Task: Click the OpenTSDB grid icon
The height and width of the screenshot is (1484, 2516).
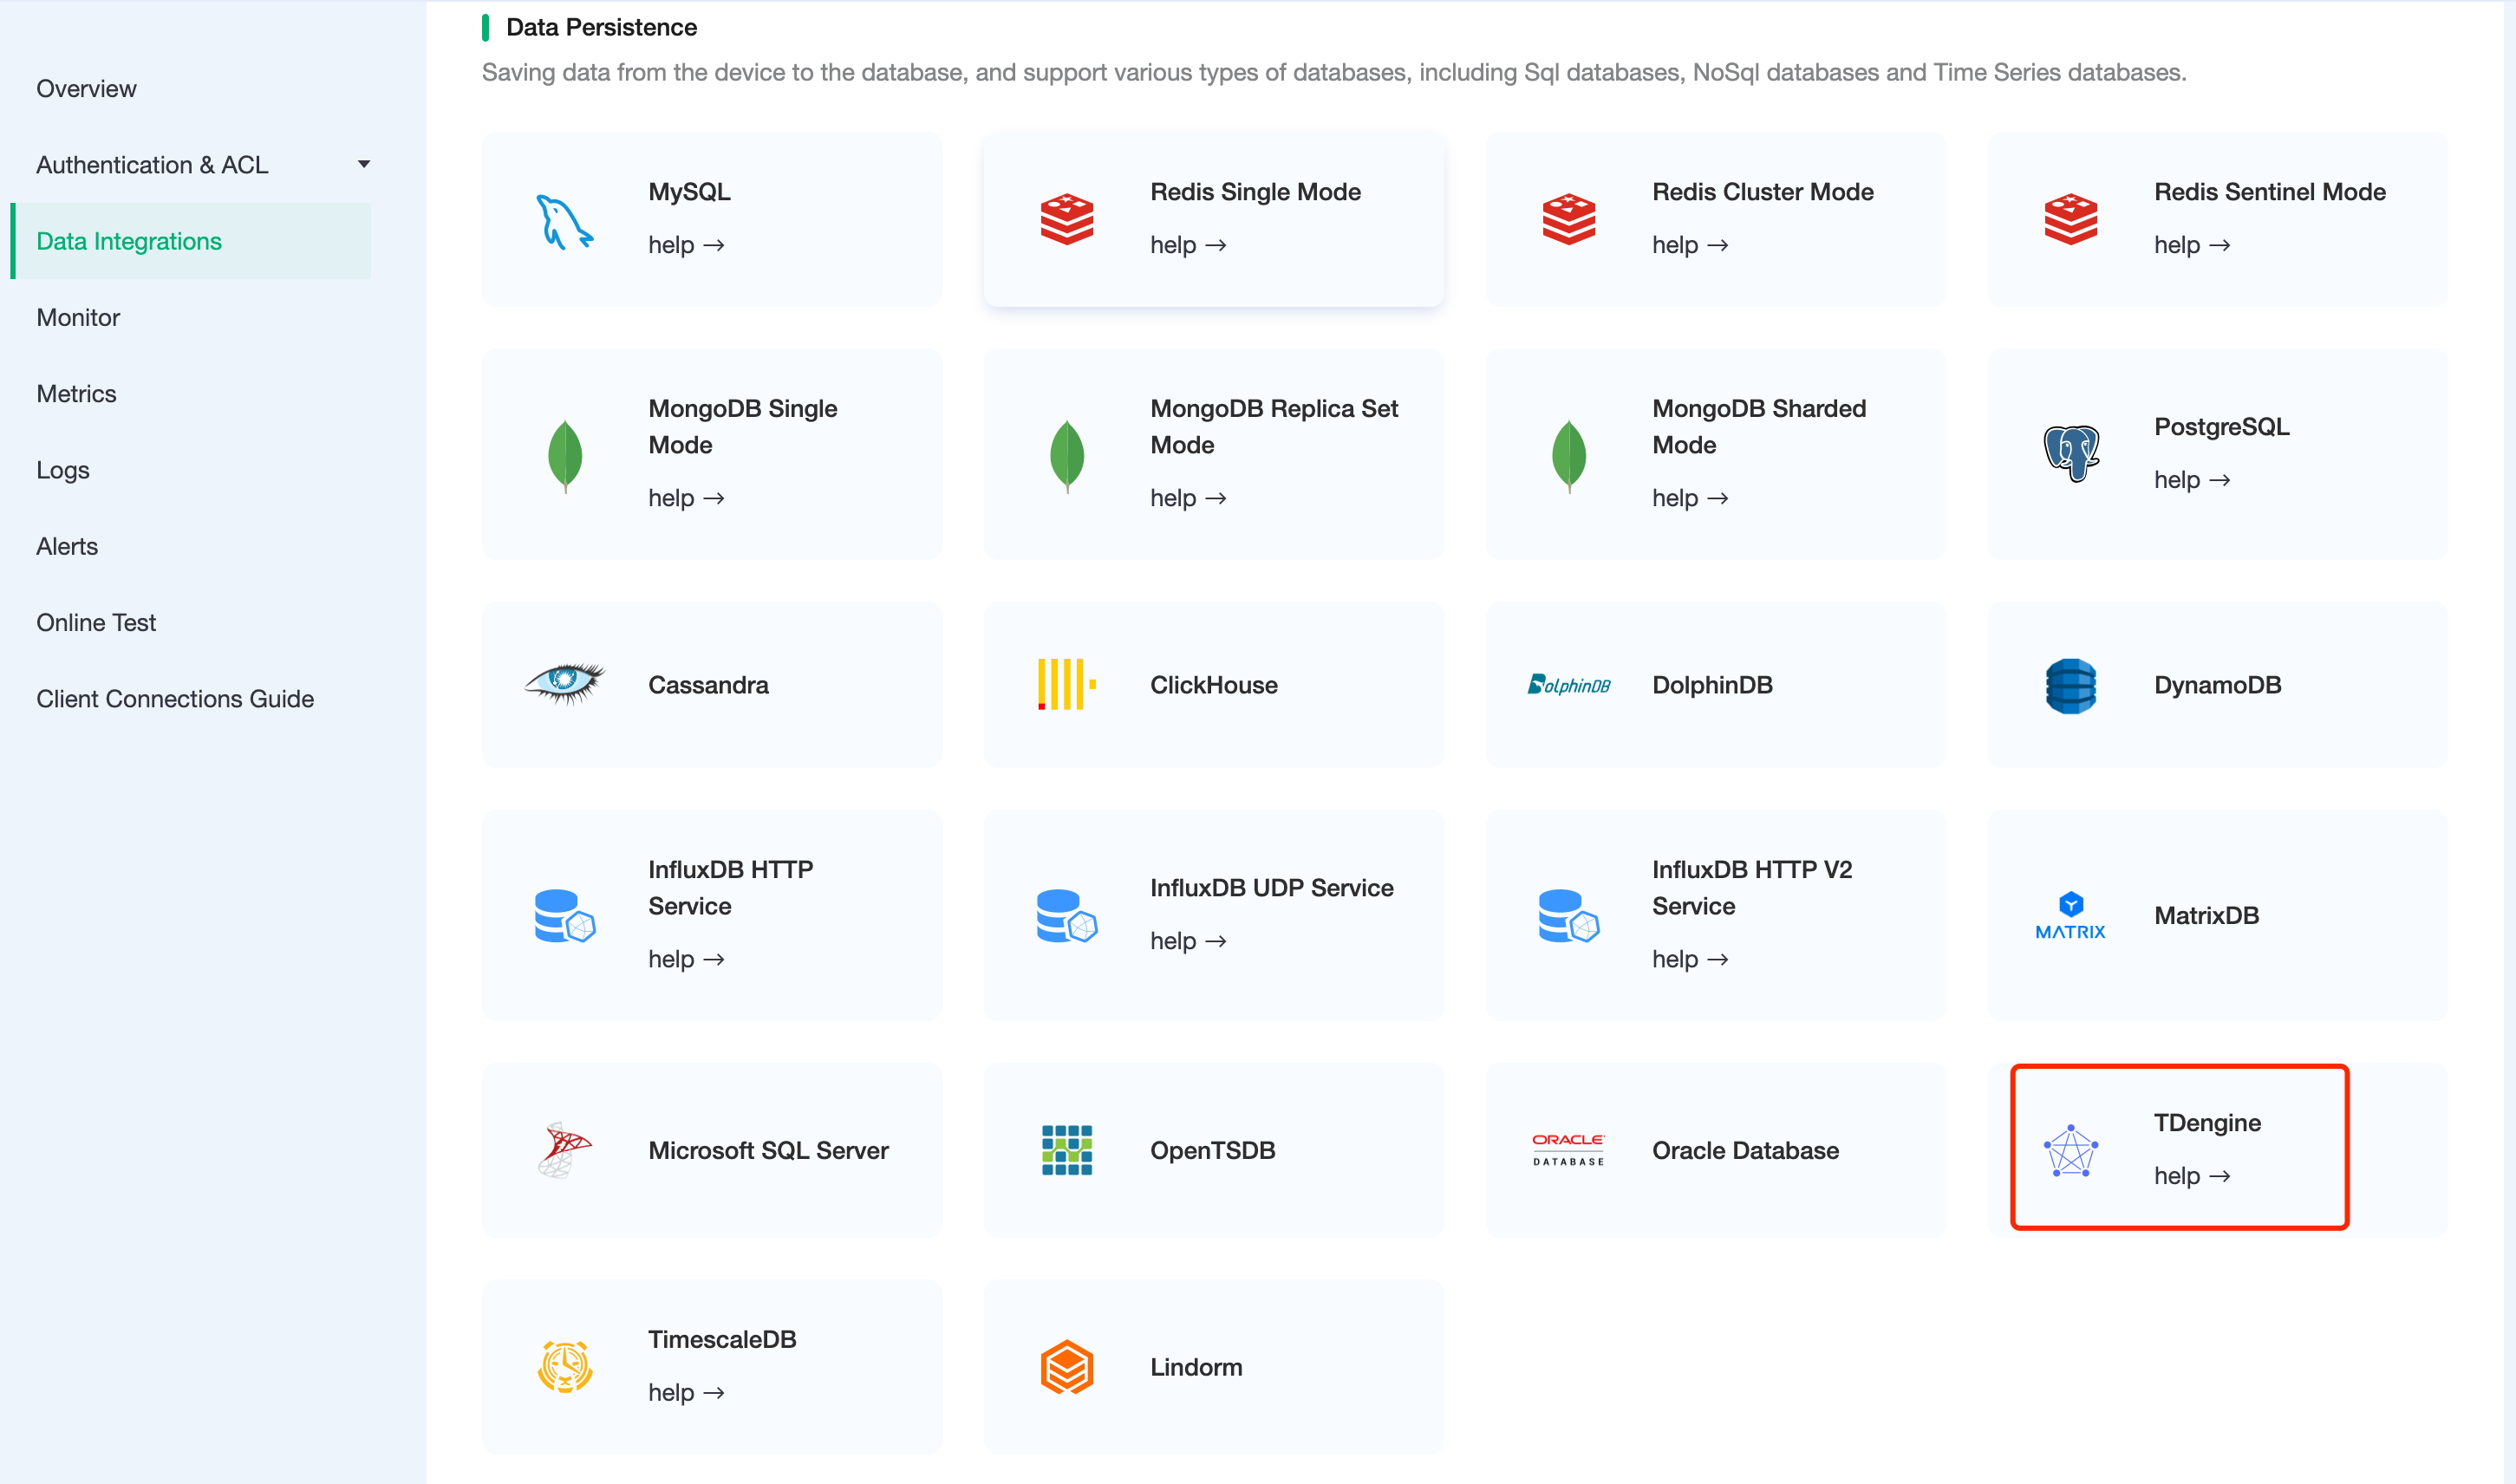Action: [x=1066, y=1150]
